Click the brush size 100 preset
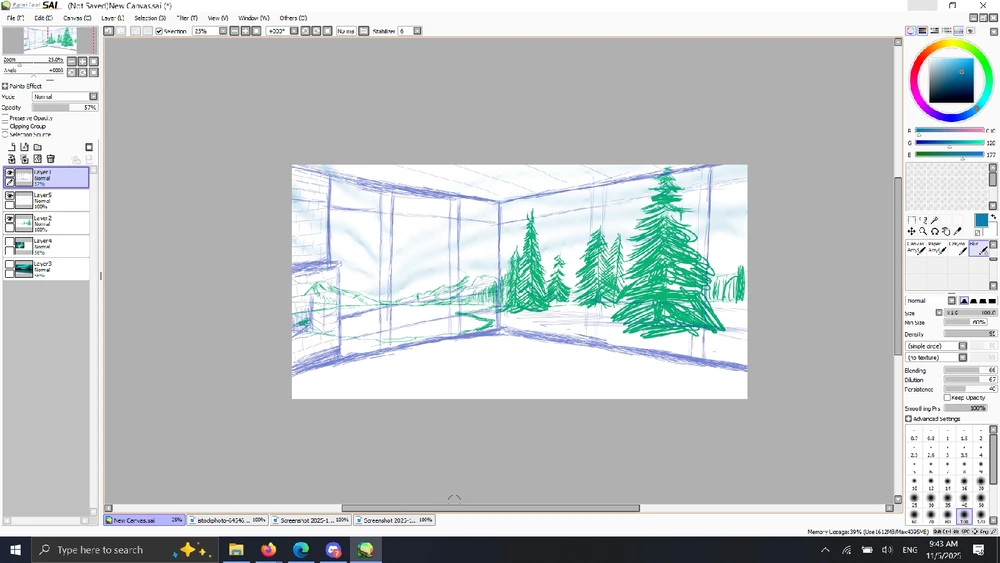1000x563 pixels. coord(964,514)
